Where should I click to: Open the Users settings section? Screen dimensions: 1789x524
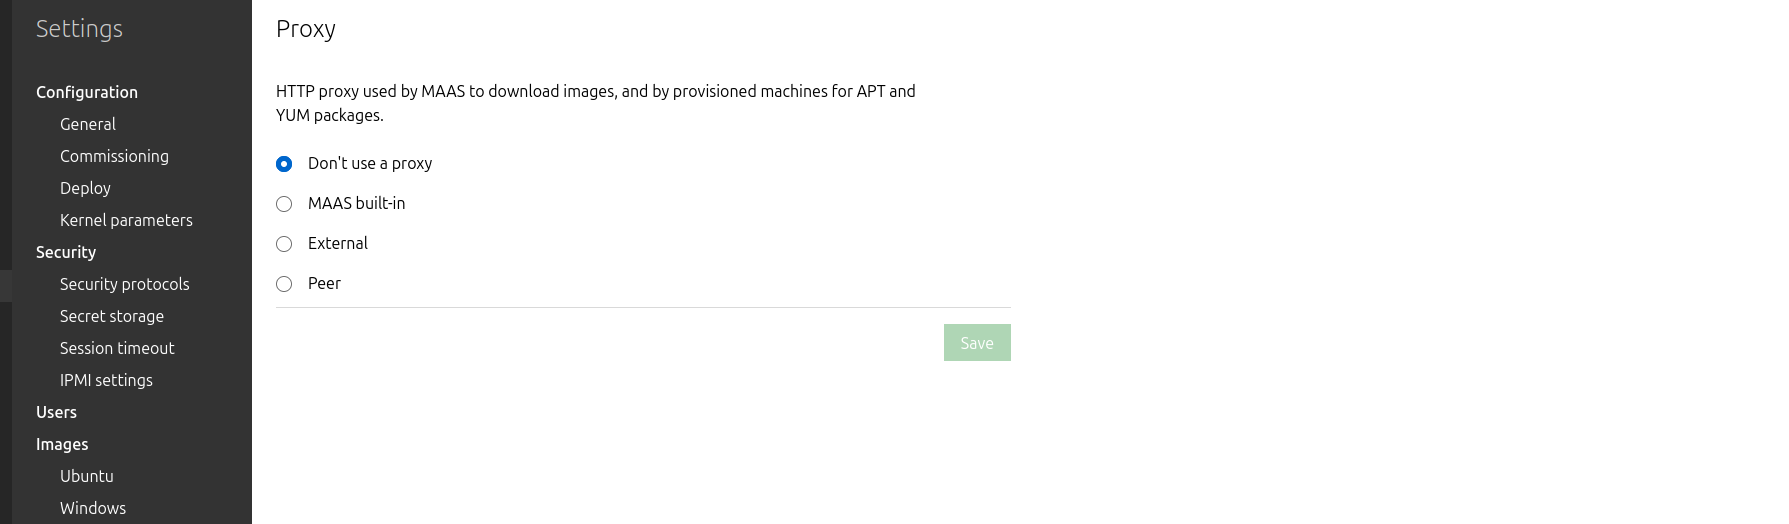click(x=56, y=412)
